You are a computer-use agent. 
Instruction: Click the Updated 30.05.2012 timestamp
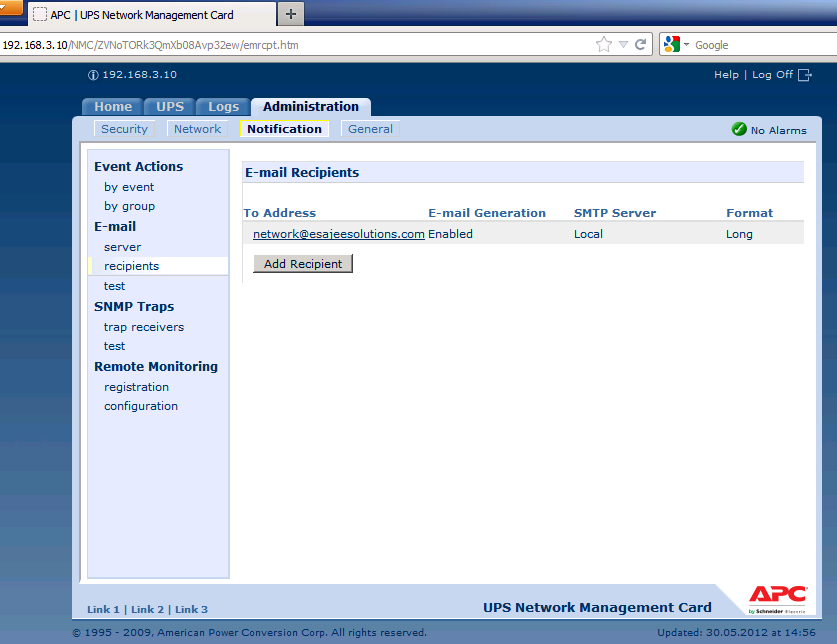(x=736, y=632)
